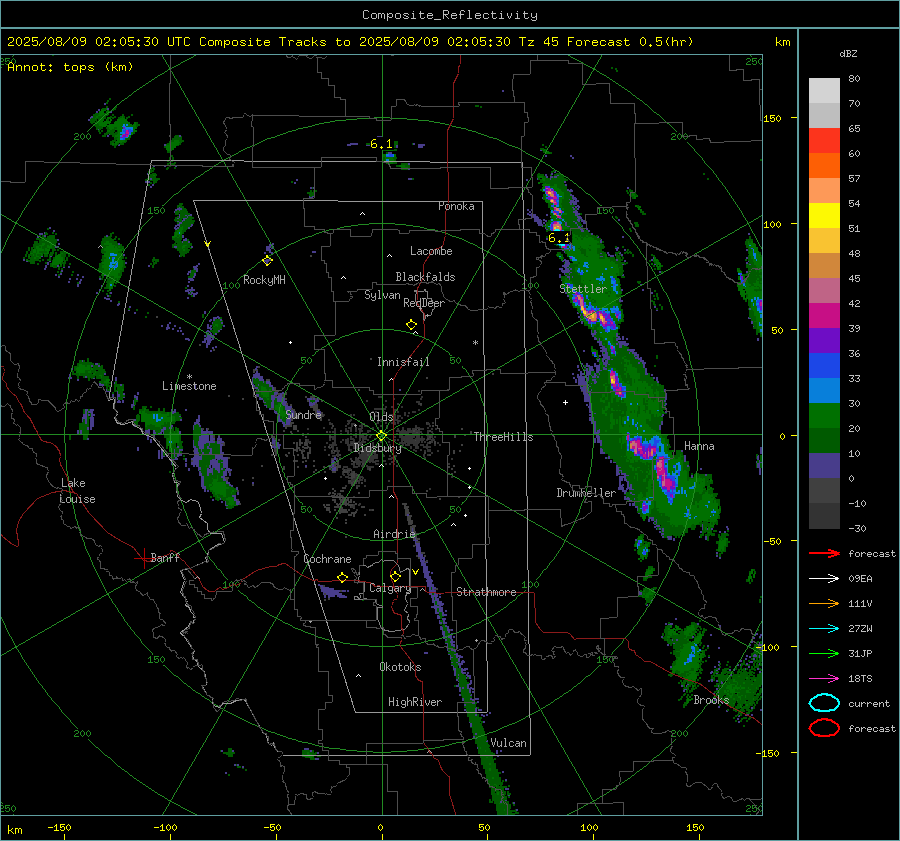The width and height of the screenshot is (900, 841).
Task: Click the Composite_Reflectivity title
Action: pyautogui.click(x=450, y=15)
